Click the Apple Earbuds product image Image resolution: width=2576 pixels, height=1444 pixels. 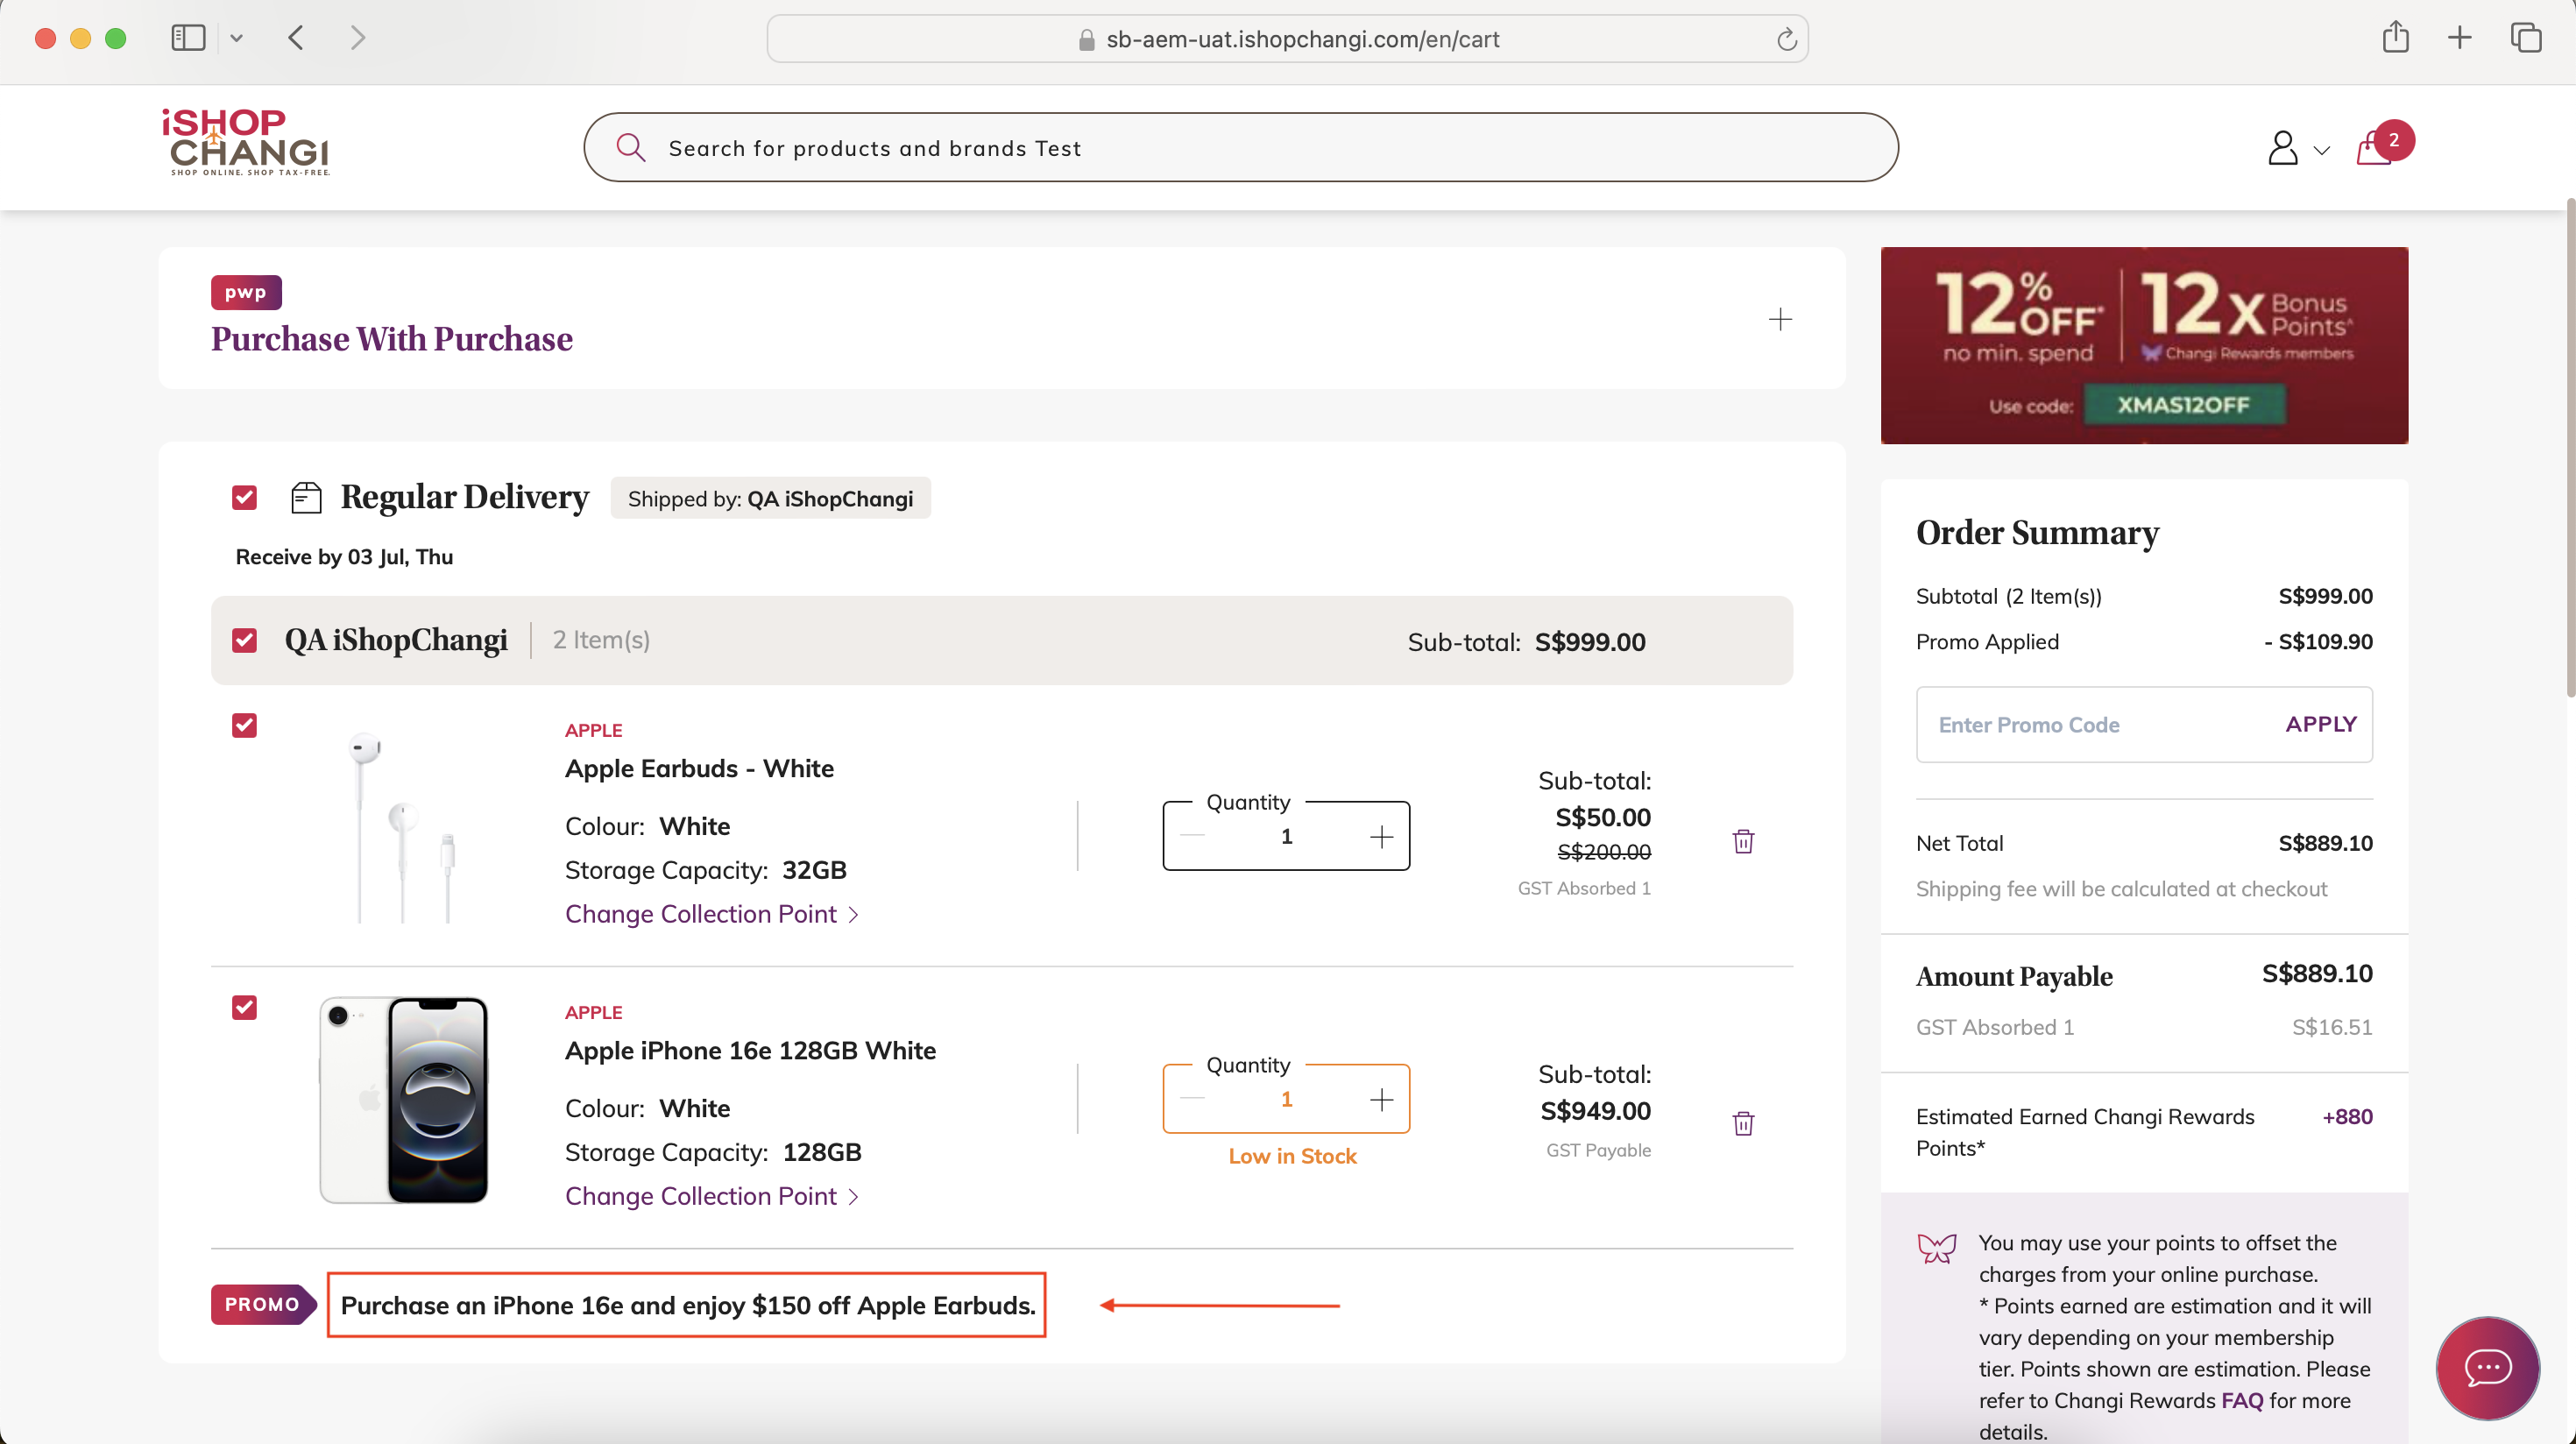pyautogui.click(x=404, y=826)
